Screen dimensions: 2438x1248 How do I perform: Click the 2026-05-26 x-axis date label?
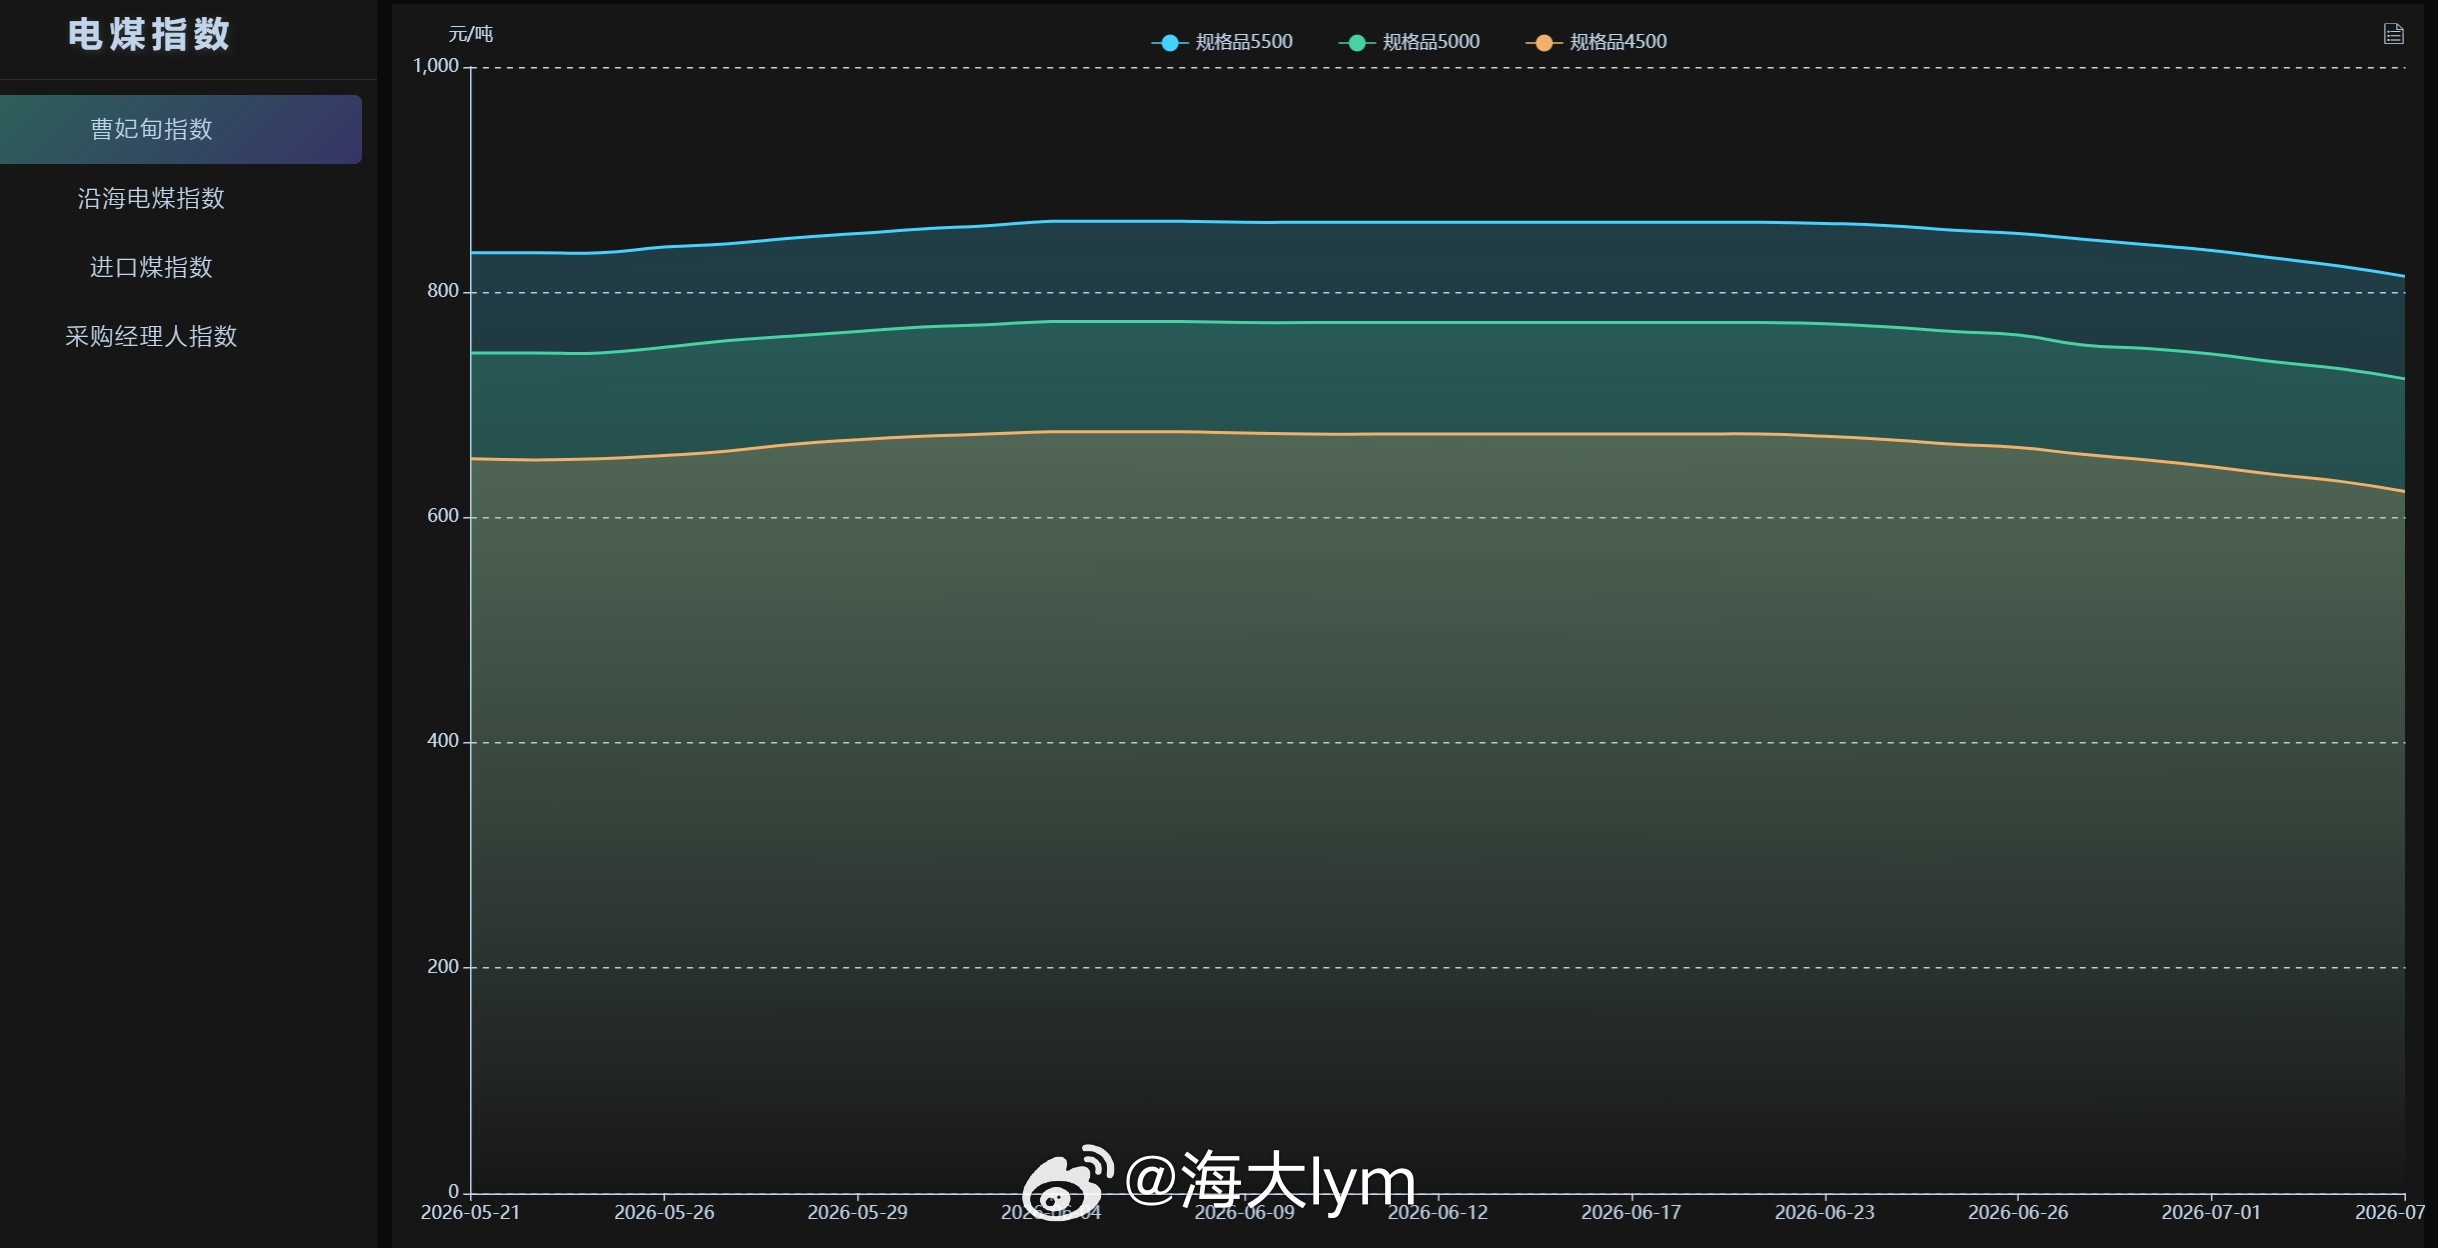pos(664,1212)
